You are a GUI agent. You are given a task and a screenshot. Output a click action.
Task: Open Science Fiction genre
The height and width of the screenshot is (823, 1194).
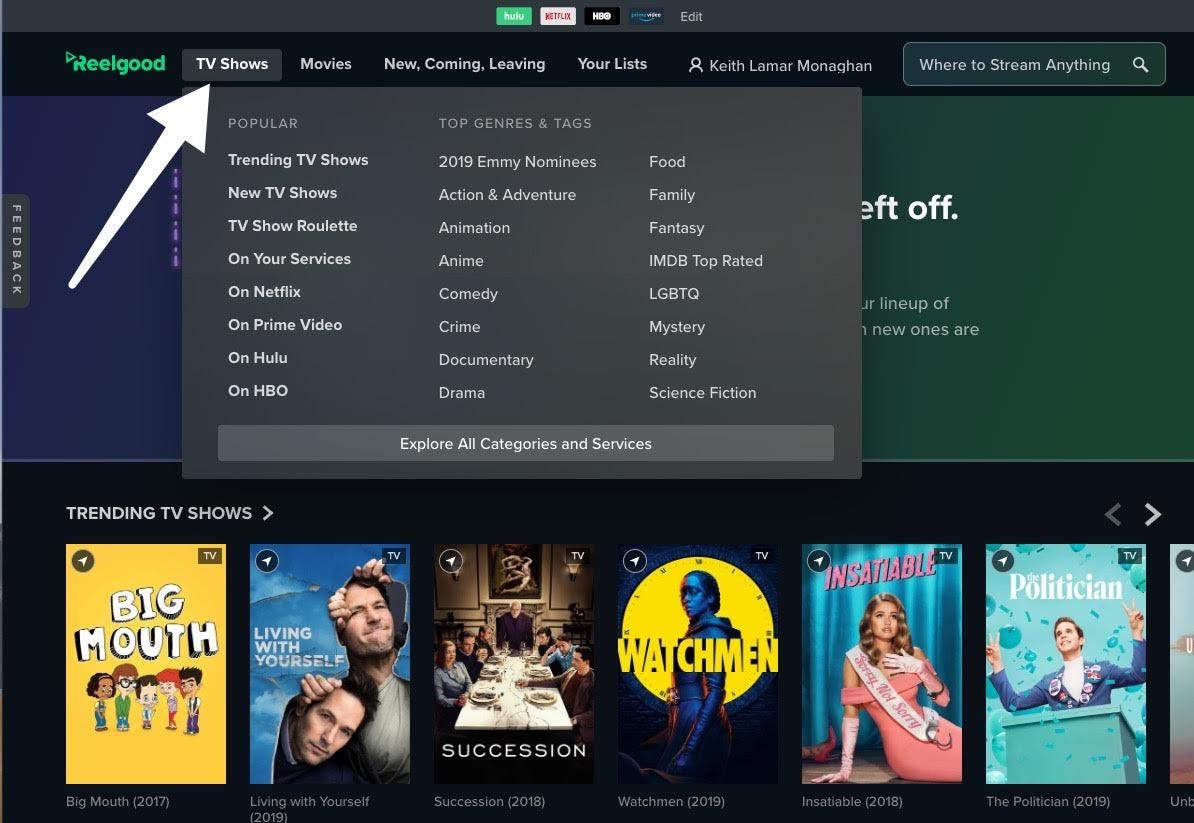point(702,393)
